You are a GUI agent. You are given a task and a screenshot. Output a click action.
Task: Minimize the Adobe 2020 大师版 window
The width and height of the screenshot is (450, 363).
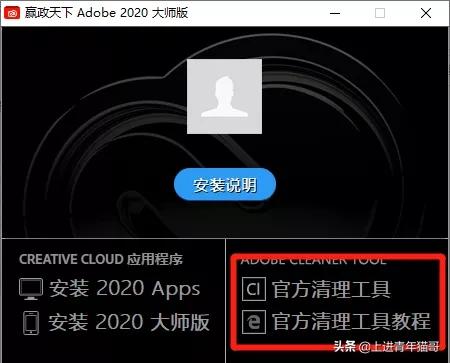(x=335, y=13)
